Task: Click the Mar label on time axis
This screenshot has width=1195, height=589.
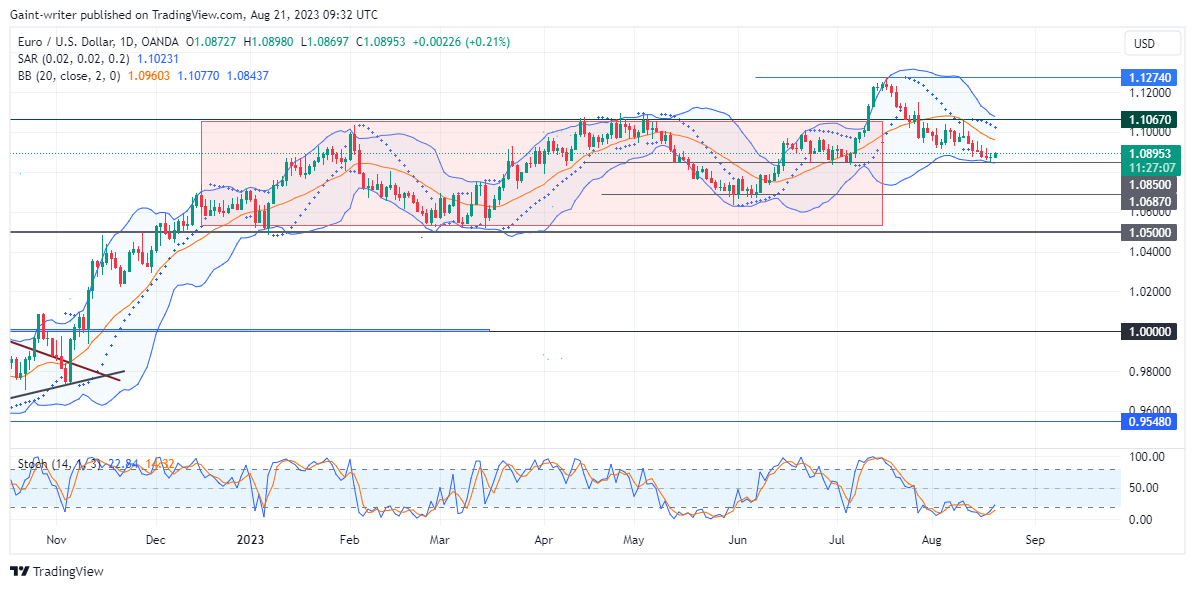Action: coord(438,539)
